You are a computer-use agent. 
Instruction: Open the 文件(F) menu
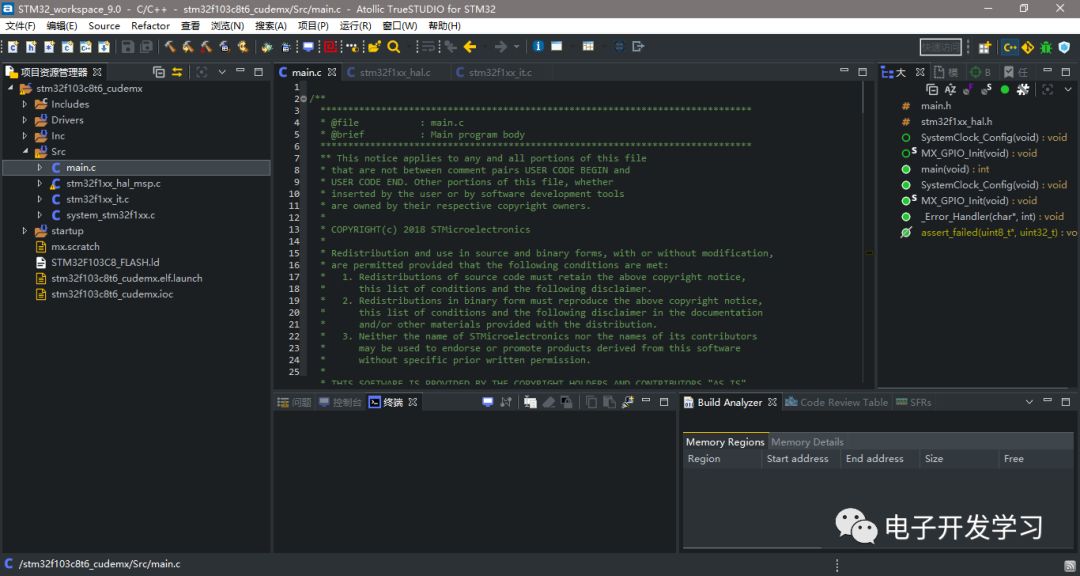coord(20,25)
